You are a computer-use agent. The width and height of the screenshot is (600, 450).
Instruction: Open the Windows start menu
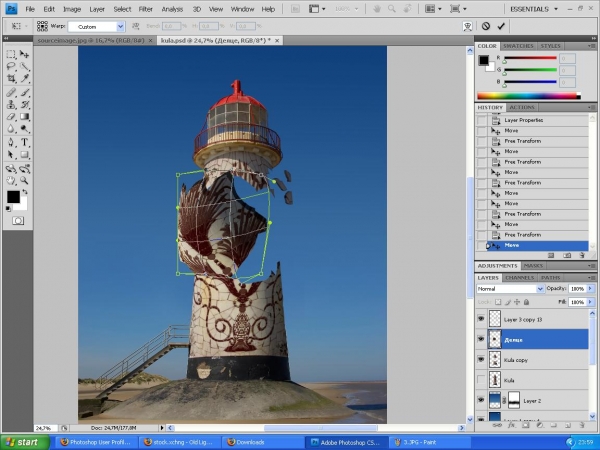coord(25,442)
